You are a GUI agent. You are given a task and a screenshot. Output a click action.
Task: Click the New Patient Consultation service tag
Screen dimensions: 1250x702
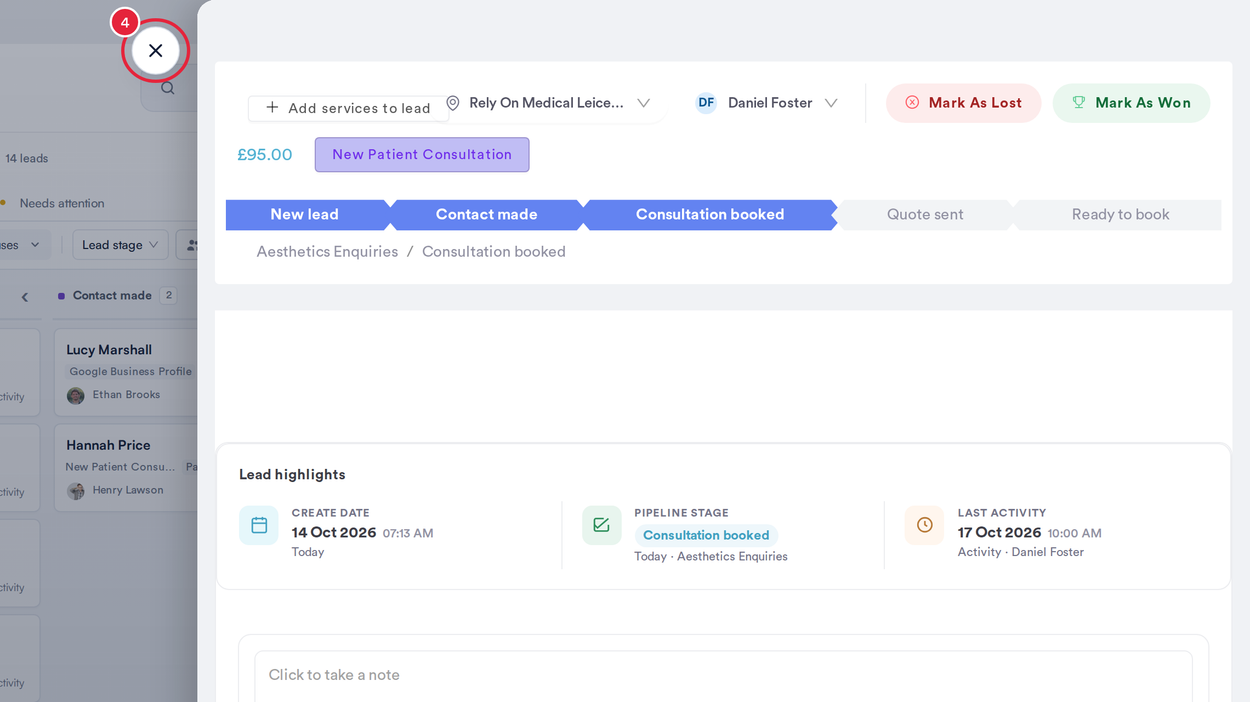[x=422, y=155]
